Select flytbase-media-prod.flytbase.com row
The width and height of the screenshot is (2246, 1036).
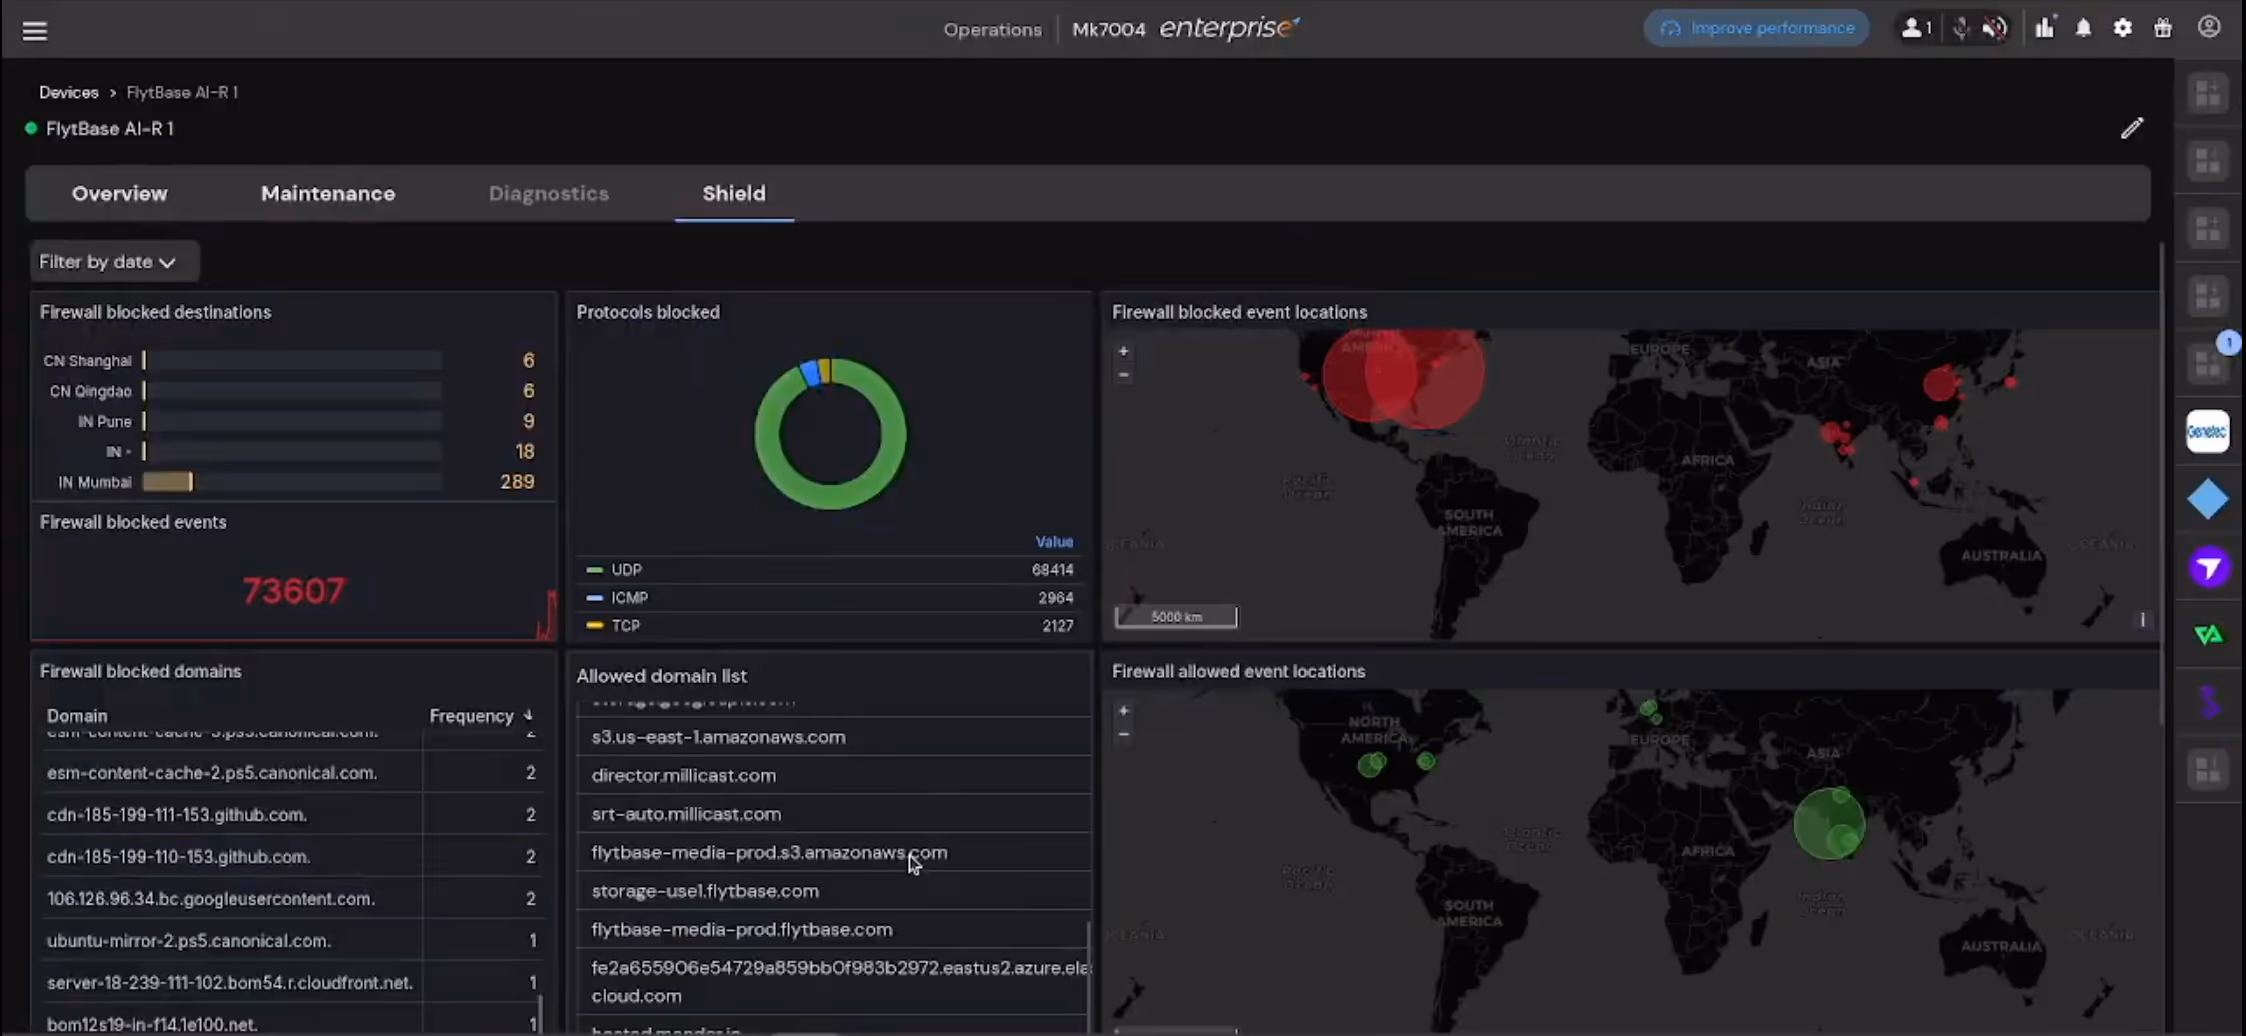(833, 929)
